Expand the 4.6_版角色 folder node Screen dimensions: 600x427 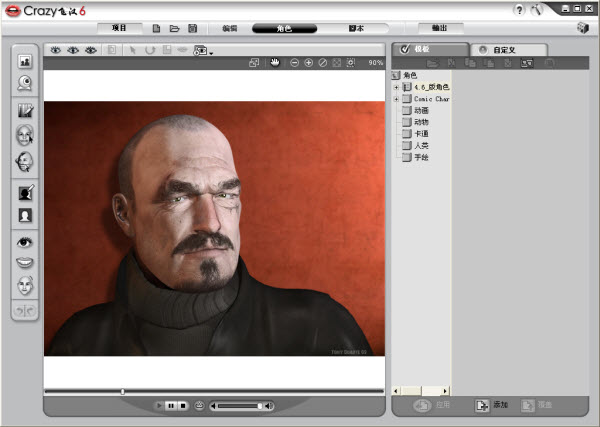397,87
